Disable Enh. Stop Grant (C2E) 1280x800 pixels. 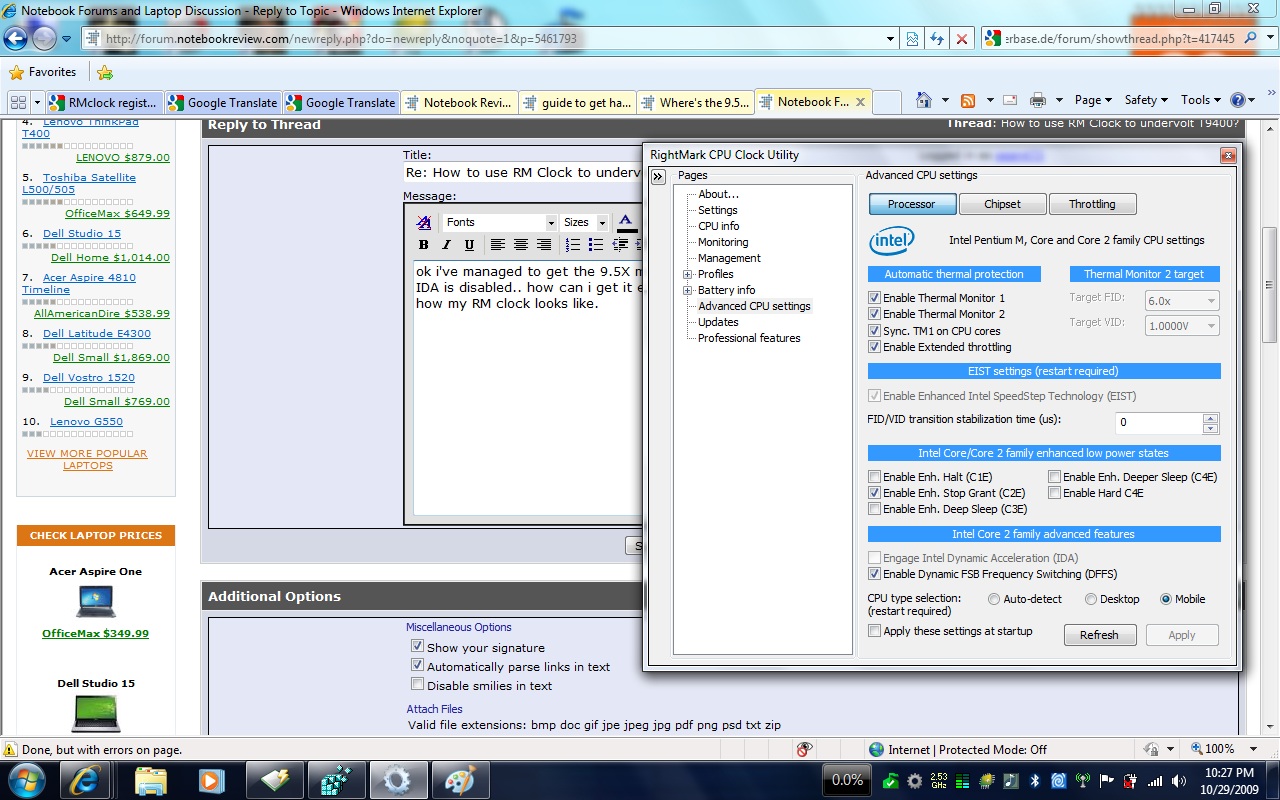coord(875,493)
